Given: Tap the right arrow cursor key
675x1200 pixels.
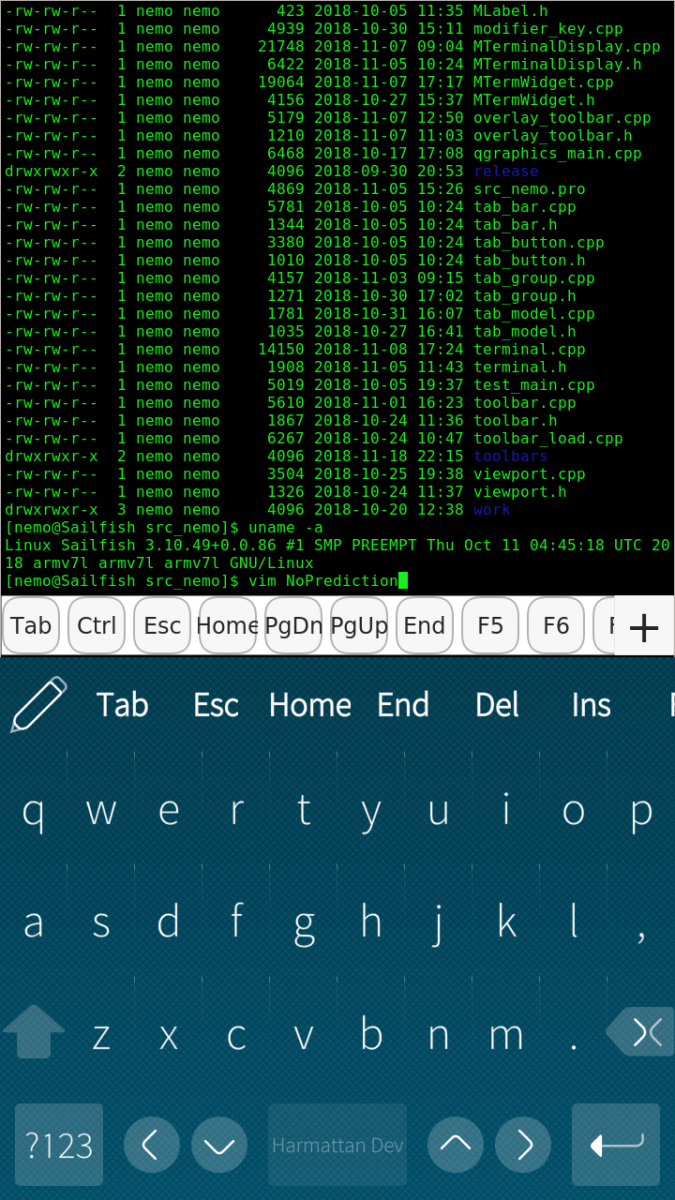Looking at the screenshot, I should (523, 1144).
